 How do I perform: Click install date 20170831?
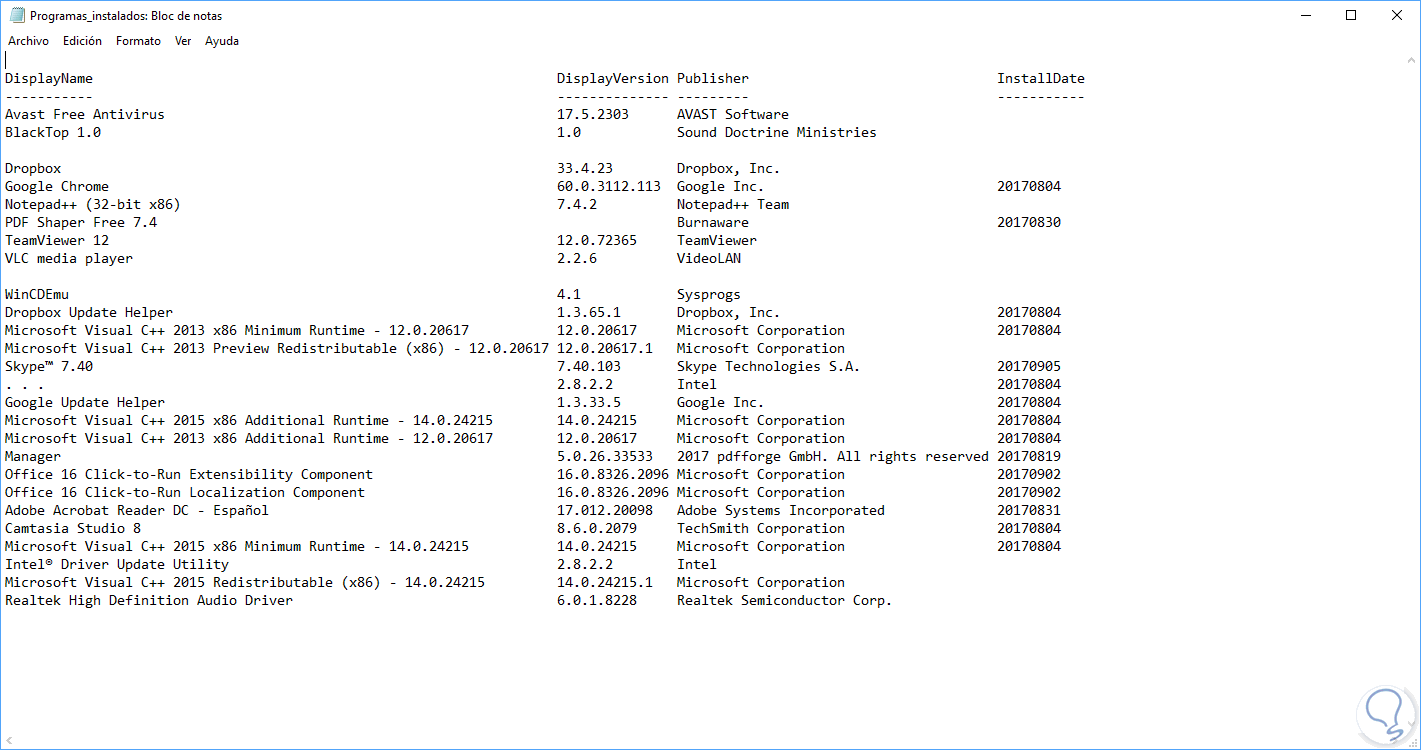(1029, 510)
